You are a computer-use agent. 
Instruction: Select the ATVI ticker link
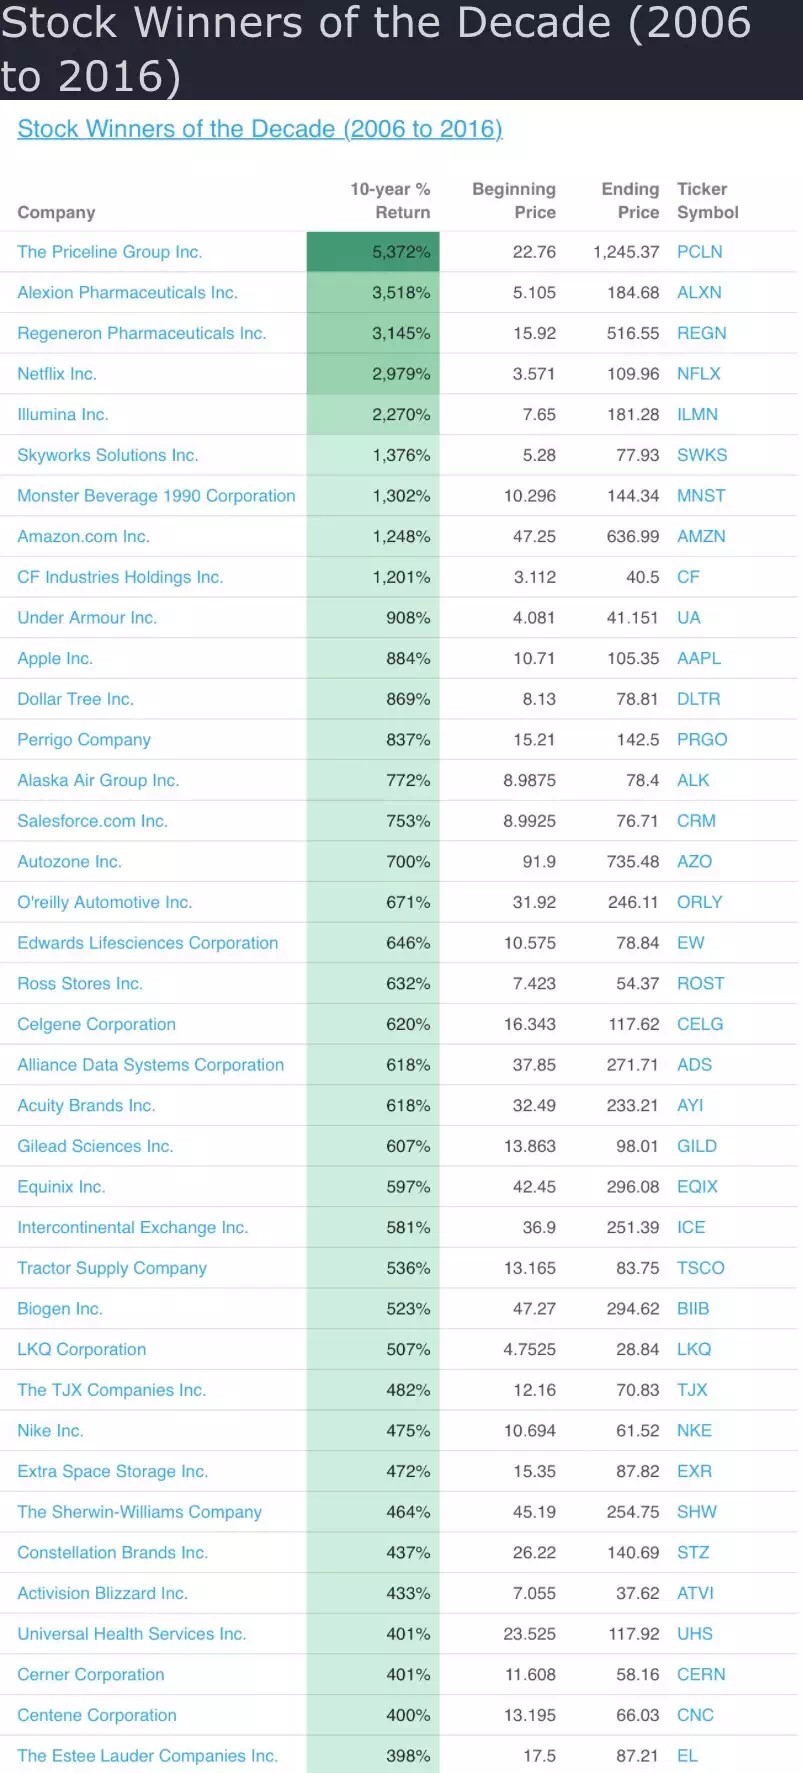(695, 1594)
